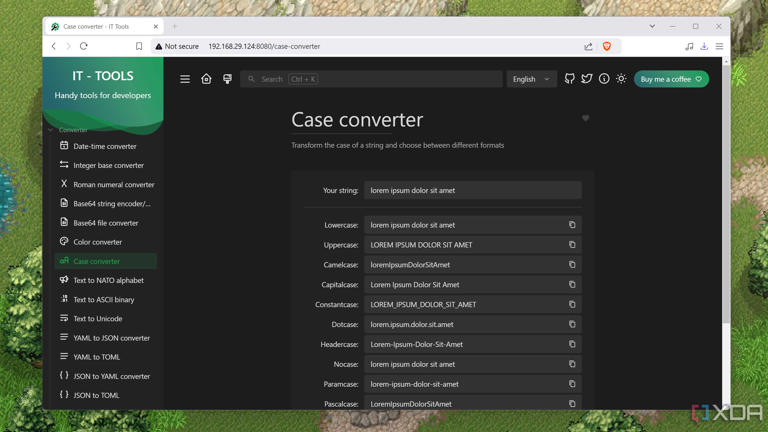Go to the home page icon

tap(206, 79)
